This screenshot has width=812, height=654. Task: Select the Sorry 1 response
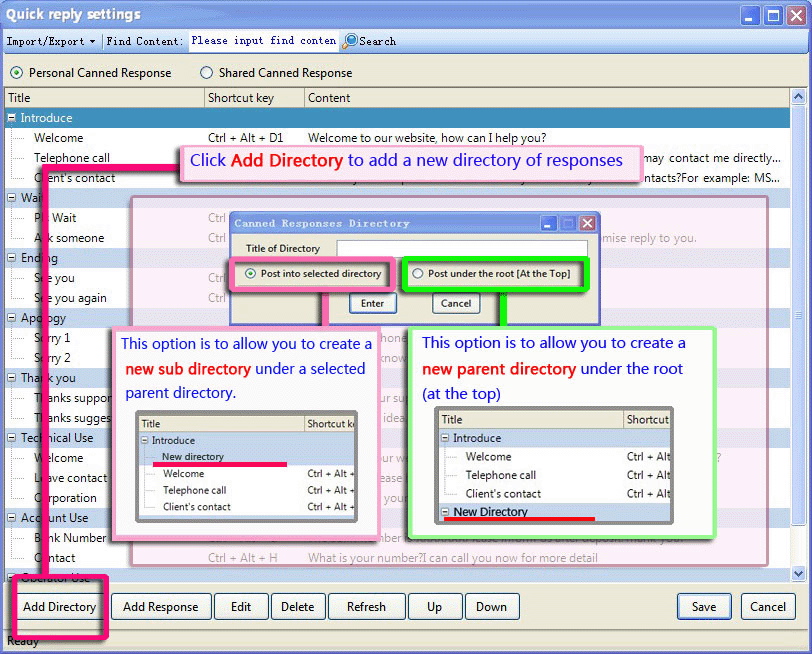[x=52, y=338]
